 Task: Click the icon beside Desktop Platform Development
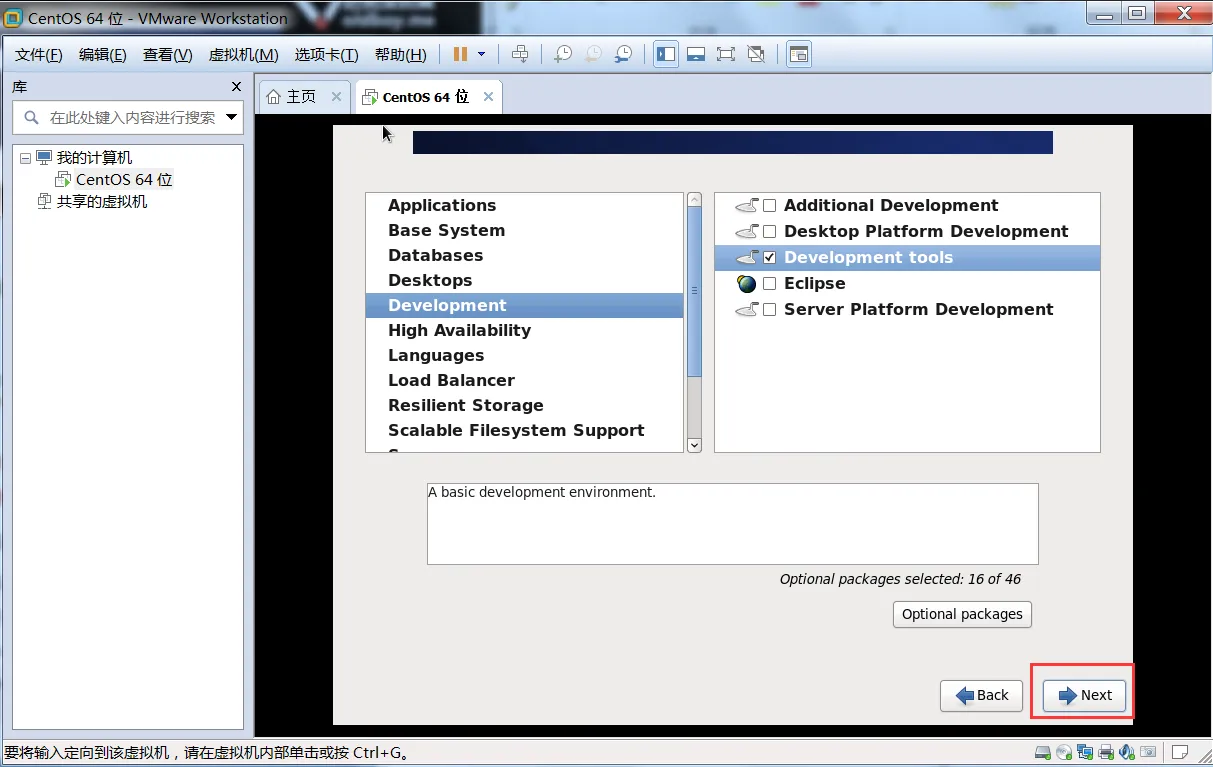[x=747, y=231]
